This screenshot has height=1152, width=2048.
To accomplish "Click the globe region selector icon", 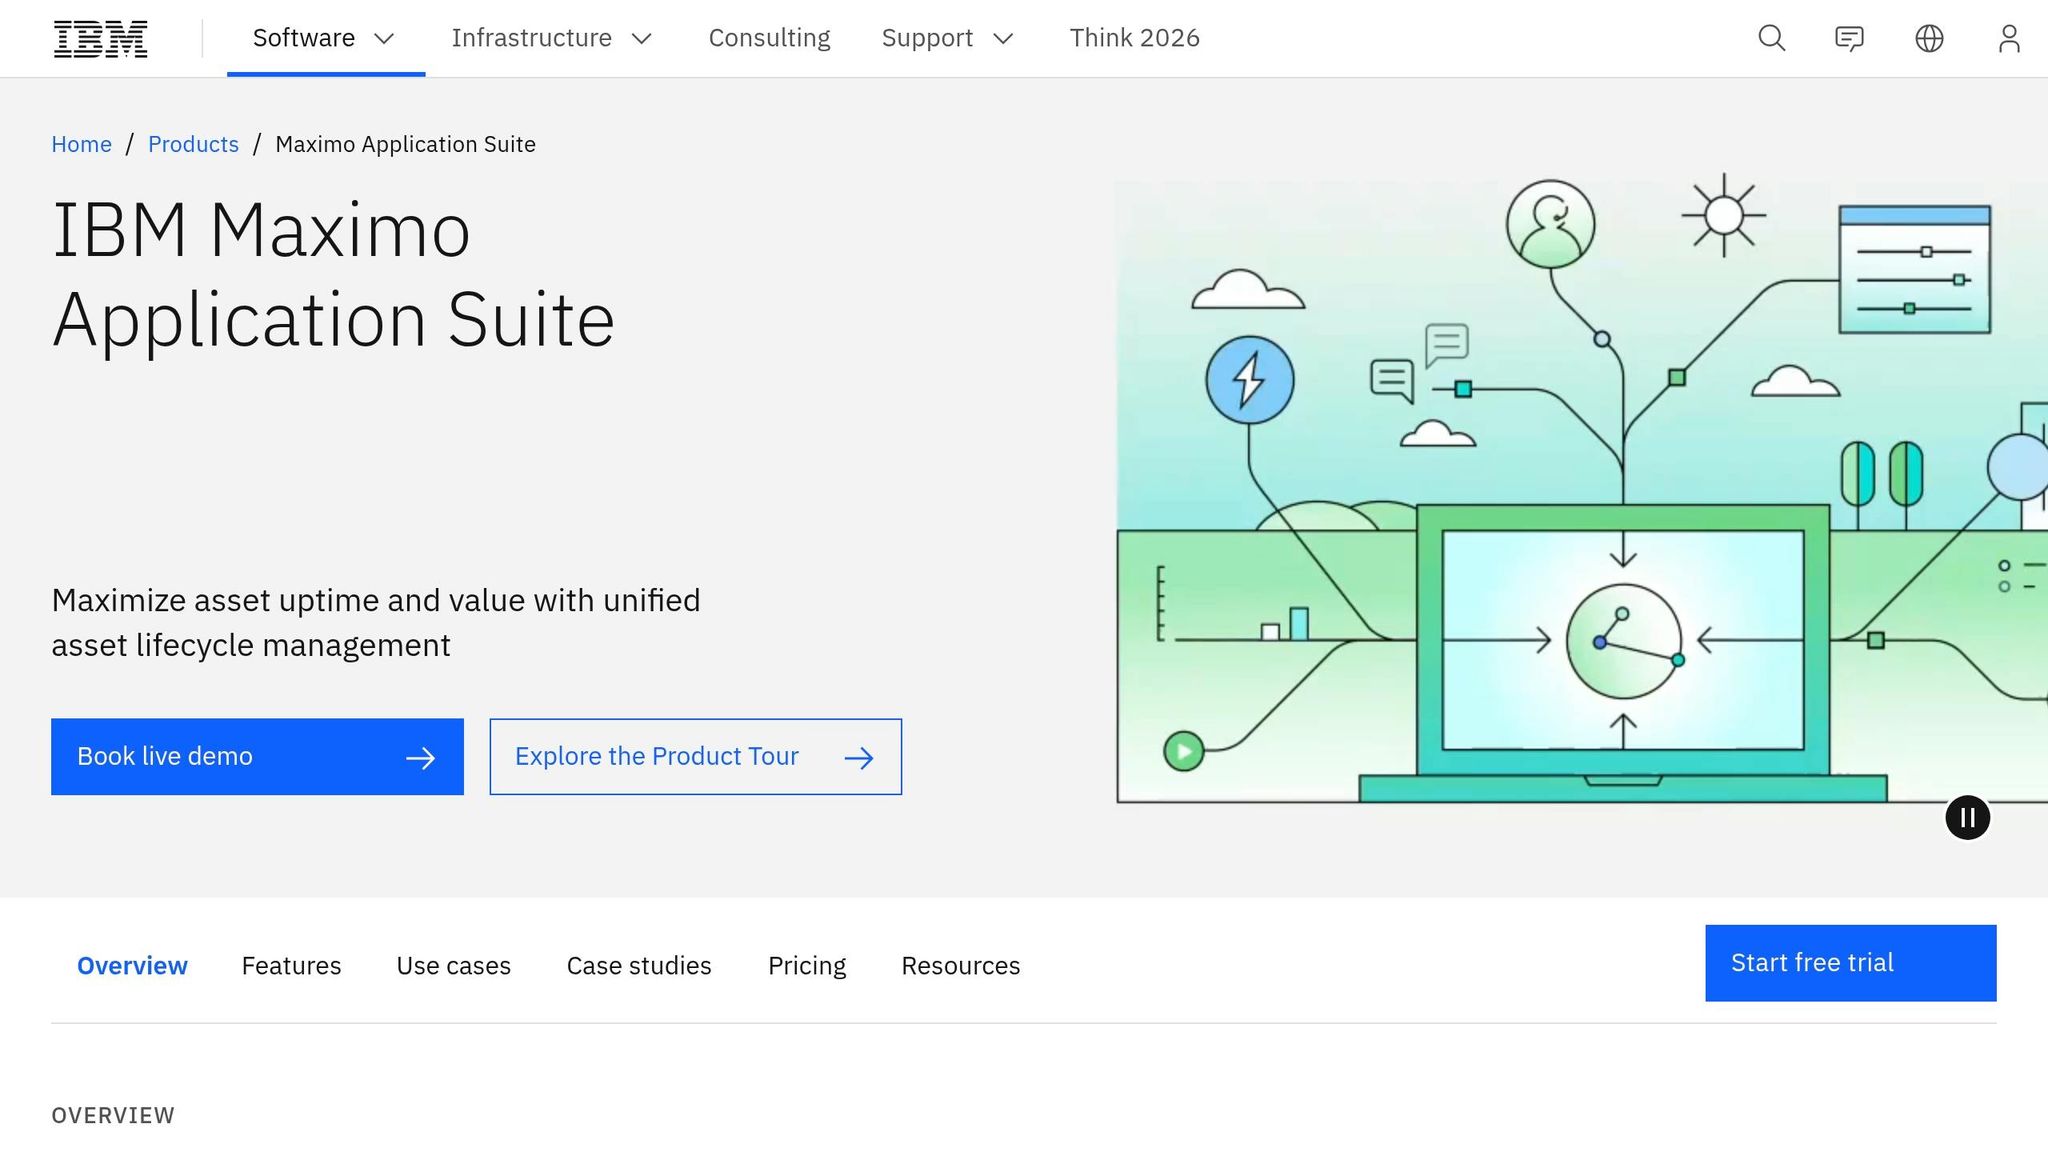I will click(x=1929, y=39).
